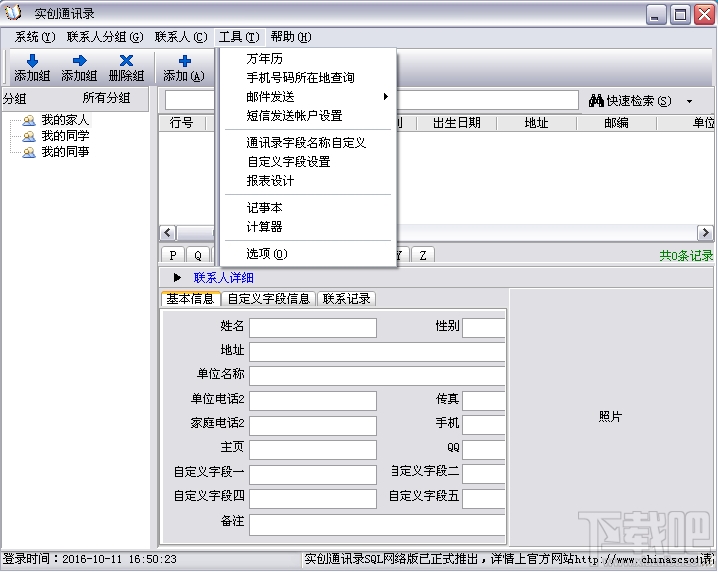Click the official website notice in status bar

coord(509,559)
